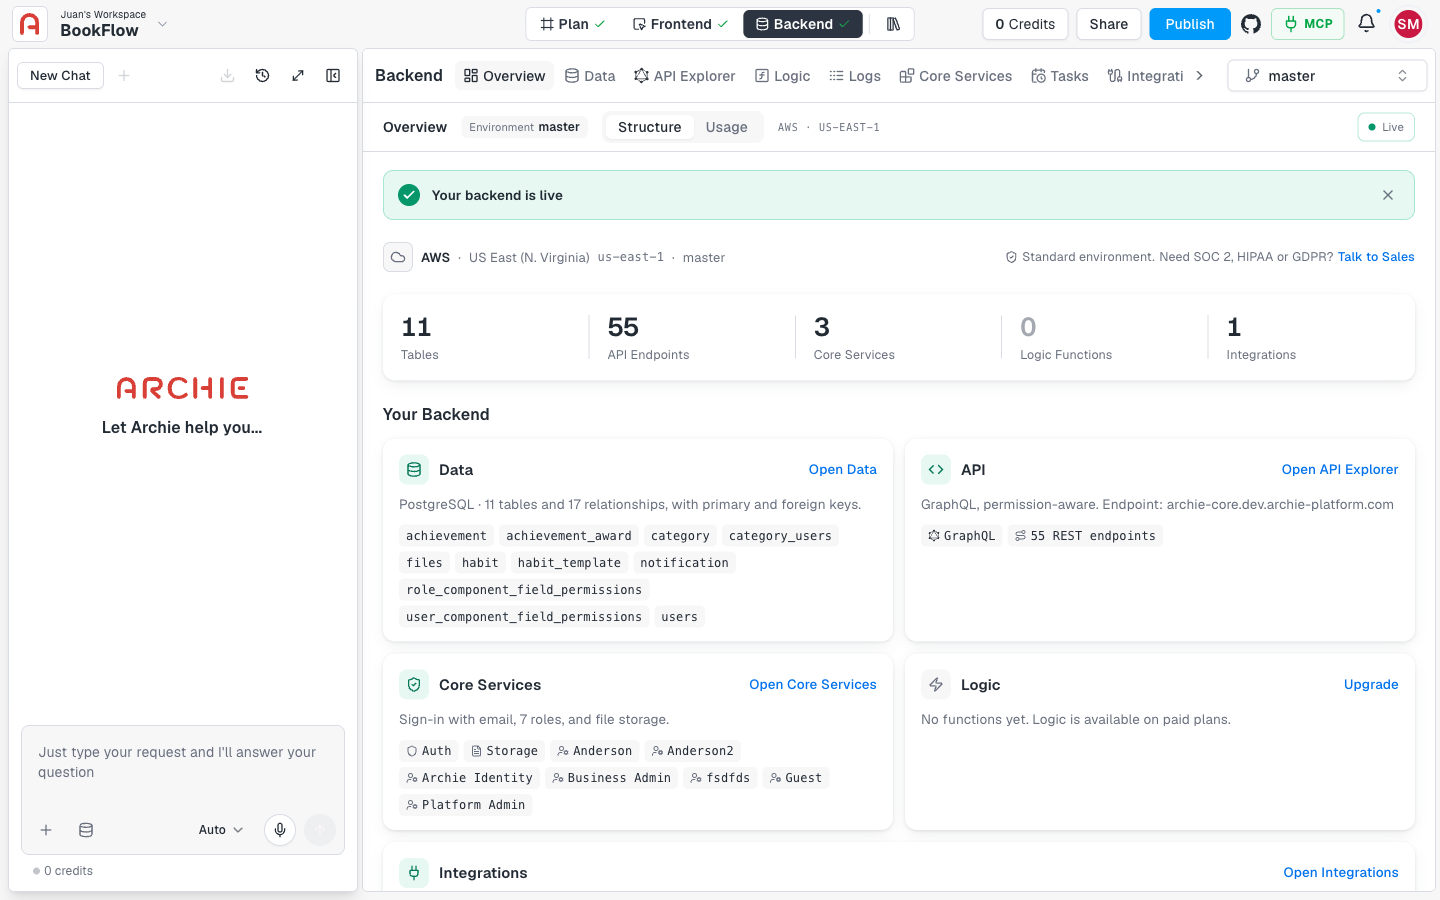Click the database icon in chat input
The height and width of the screenshot is (900, 1440).
pyautogui.click(x=86, y=830)
